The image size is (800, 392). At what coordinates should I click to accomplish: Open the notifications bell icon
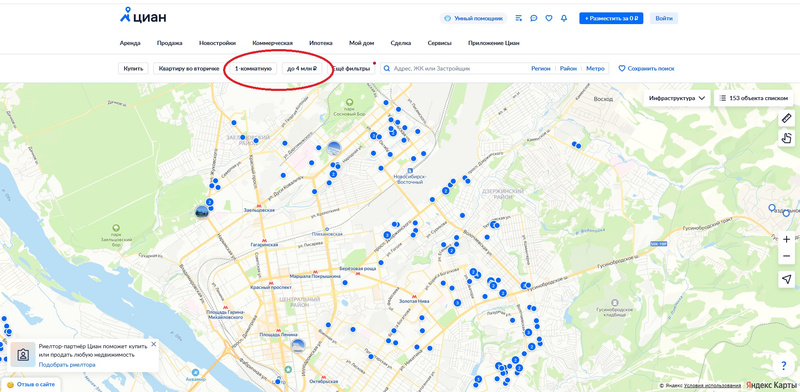(x=564, y=18)
